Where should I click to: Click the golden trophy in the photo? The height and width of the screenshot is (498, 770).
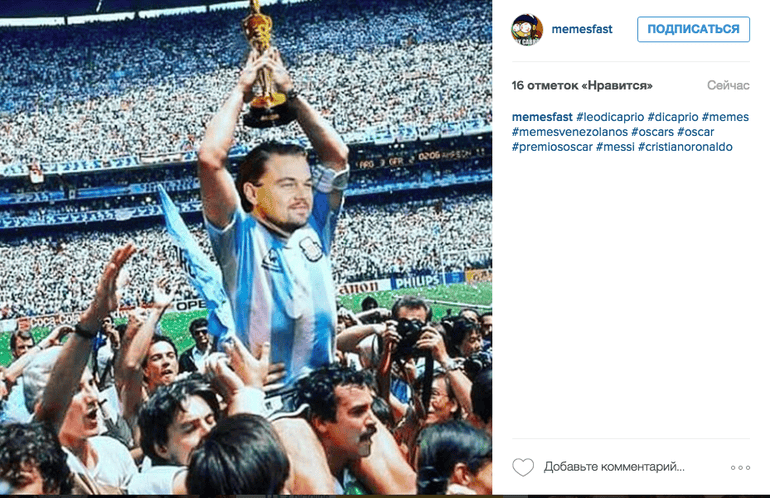263,64
